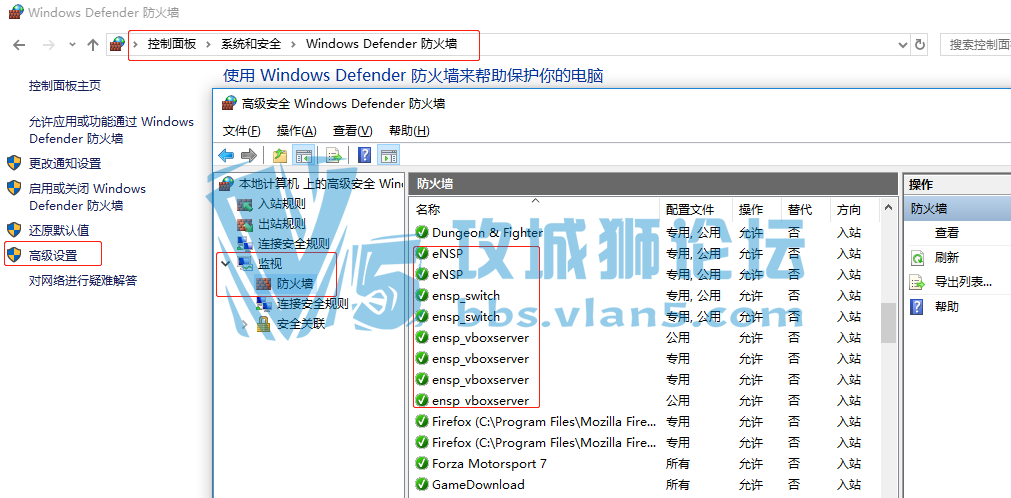Image resolution: width=1011 pixels, height=498 pixels.
Task: Collapse the 监视 tree node
Action: point(225,263)
